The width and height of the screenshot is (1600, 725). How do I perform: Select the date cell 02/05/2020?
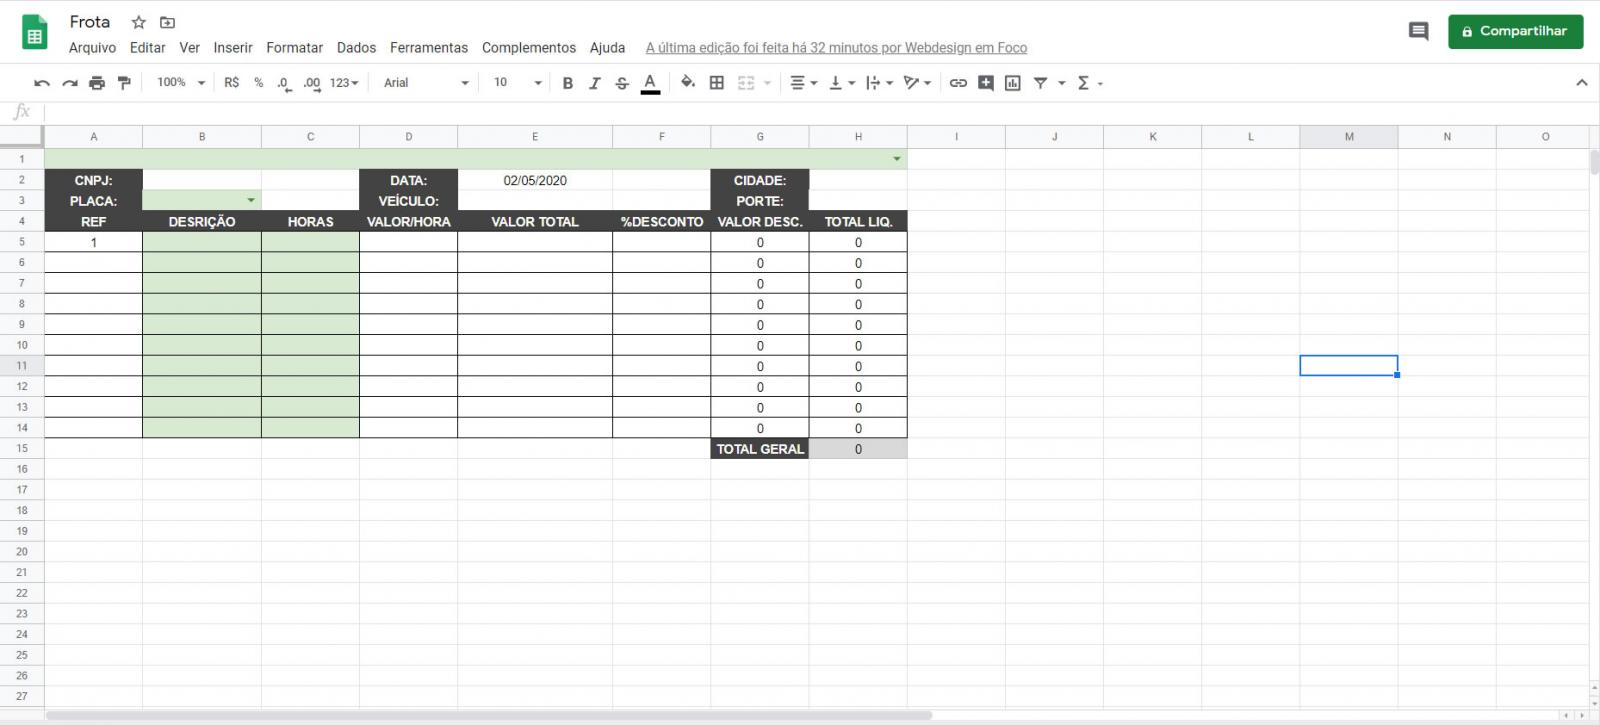point(535,180)
